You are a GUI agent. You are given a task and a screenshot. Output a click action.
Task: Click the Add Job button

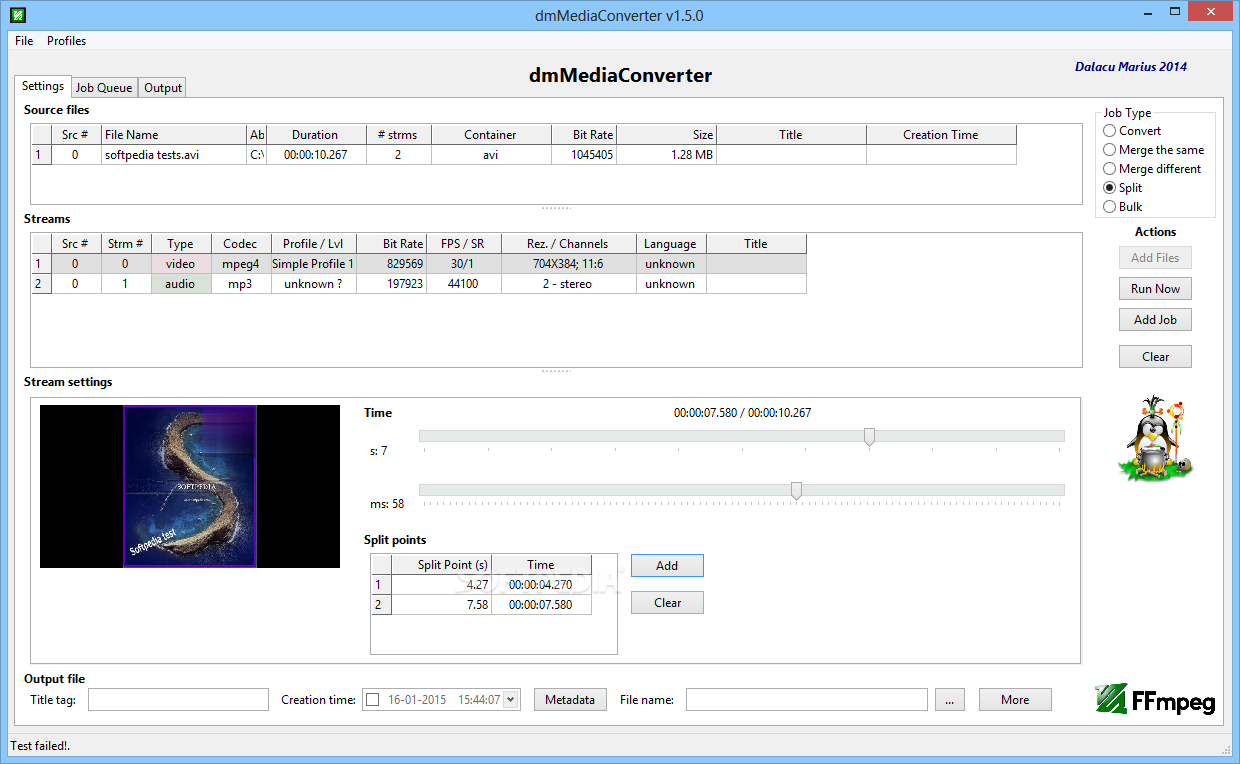click(1155, 320)
